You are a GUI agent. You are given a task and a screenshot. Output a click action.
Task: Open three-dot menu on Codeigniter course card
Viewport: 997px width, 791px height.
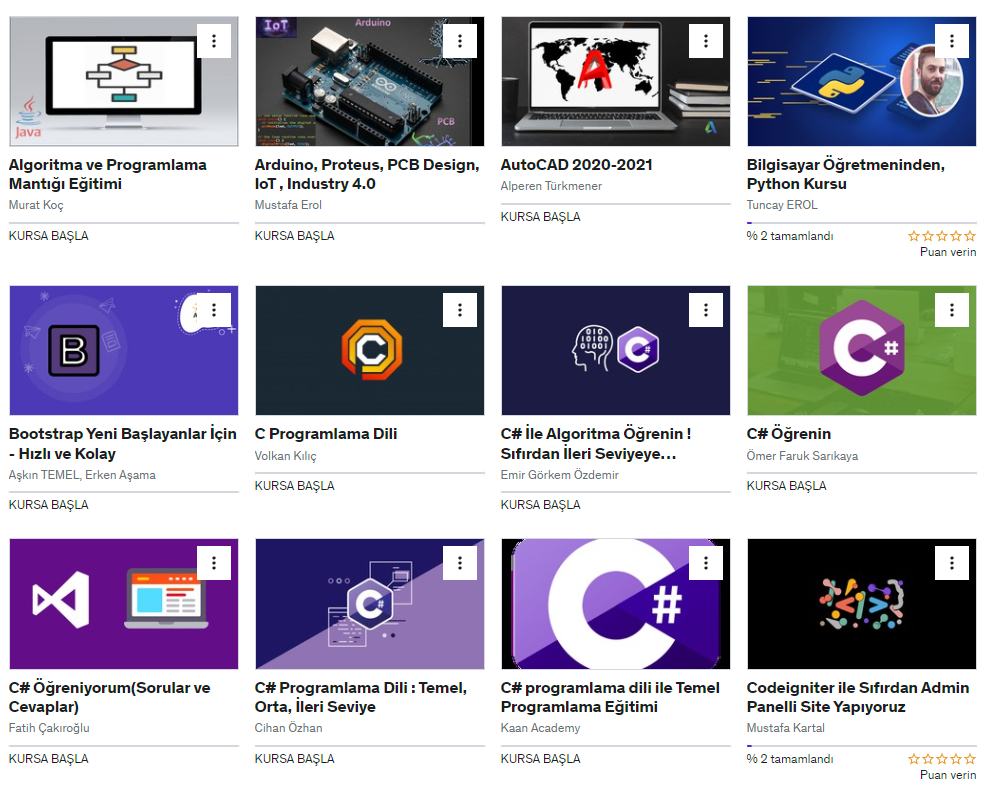[952, 563]
